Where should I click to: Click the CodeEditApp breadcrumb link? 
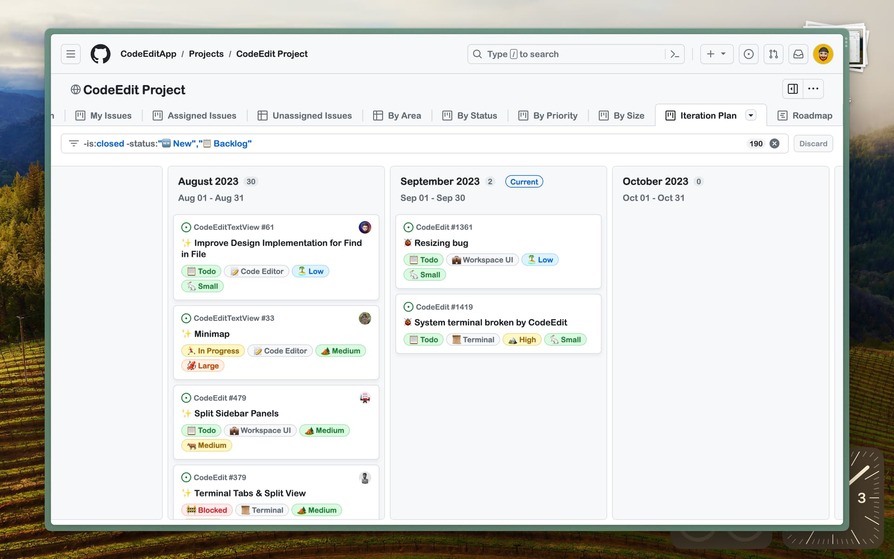pyautogui.click(x=148, y=54)
